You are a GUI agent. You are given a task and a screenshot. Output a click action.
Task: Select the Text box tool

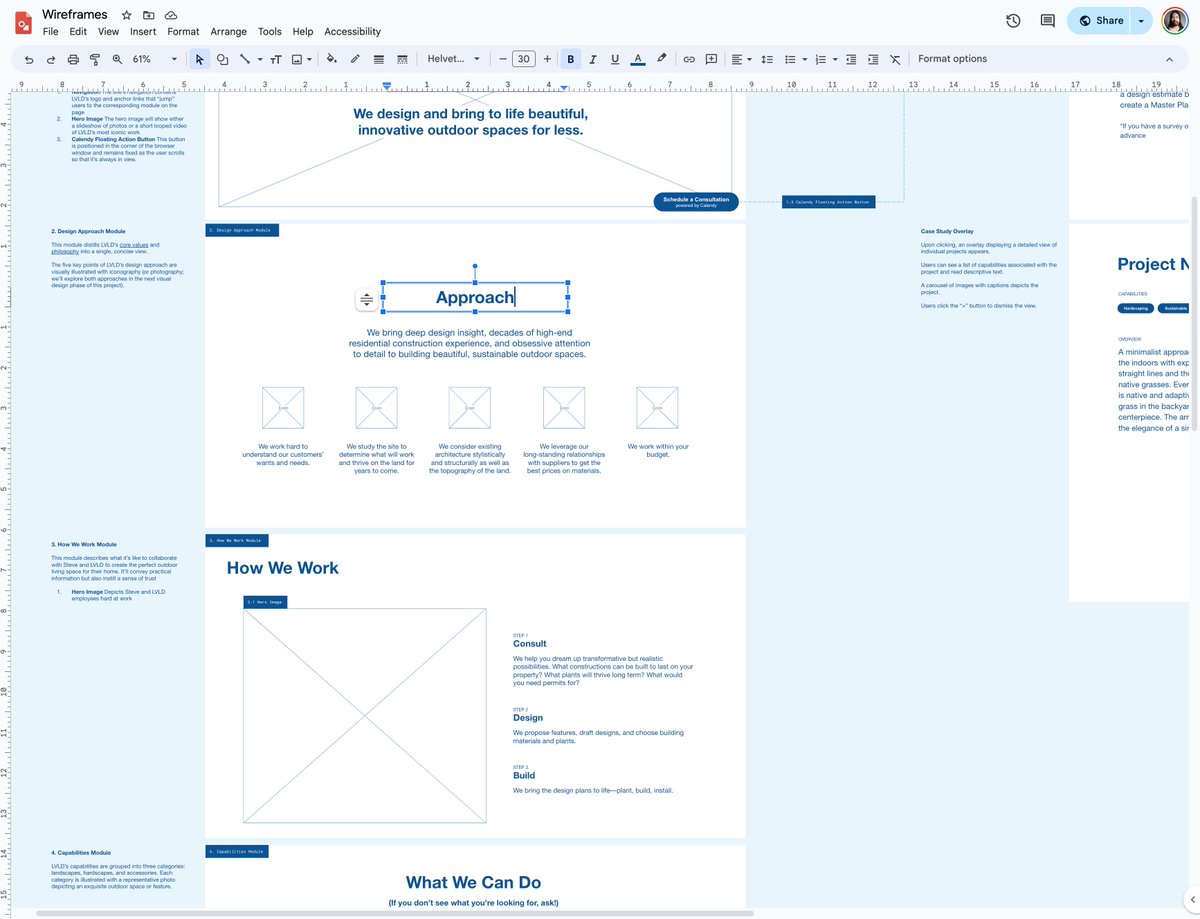(276, 58)
